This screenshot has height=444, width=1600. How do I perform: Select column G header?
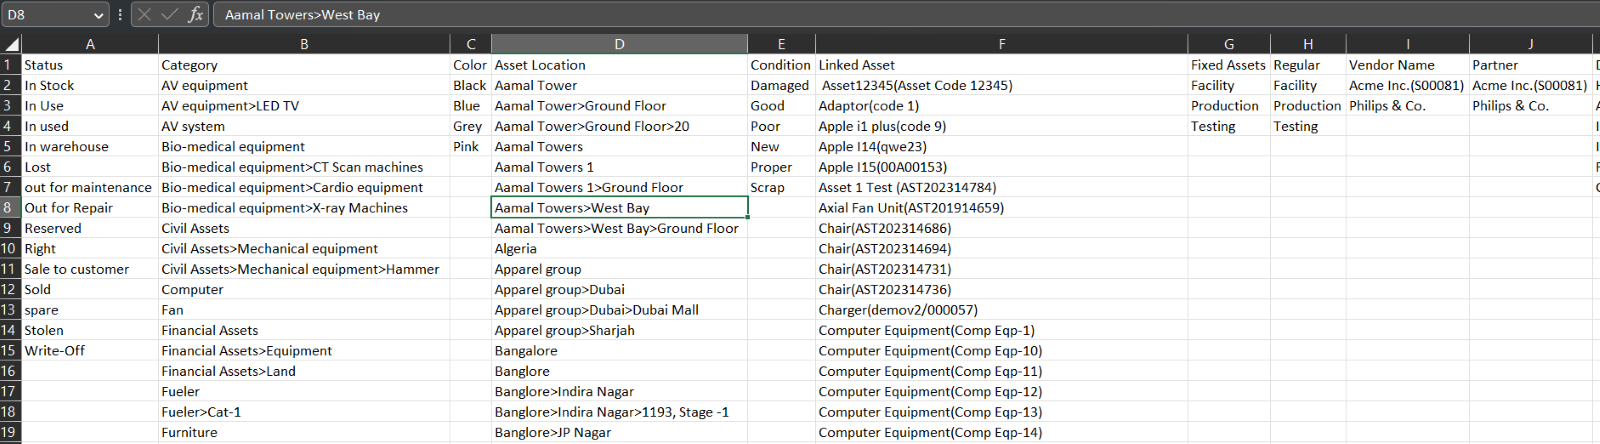click(1229, 44)
